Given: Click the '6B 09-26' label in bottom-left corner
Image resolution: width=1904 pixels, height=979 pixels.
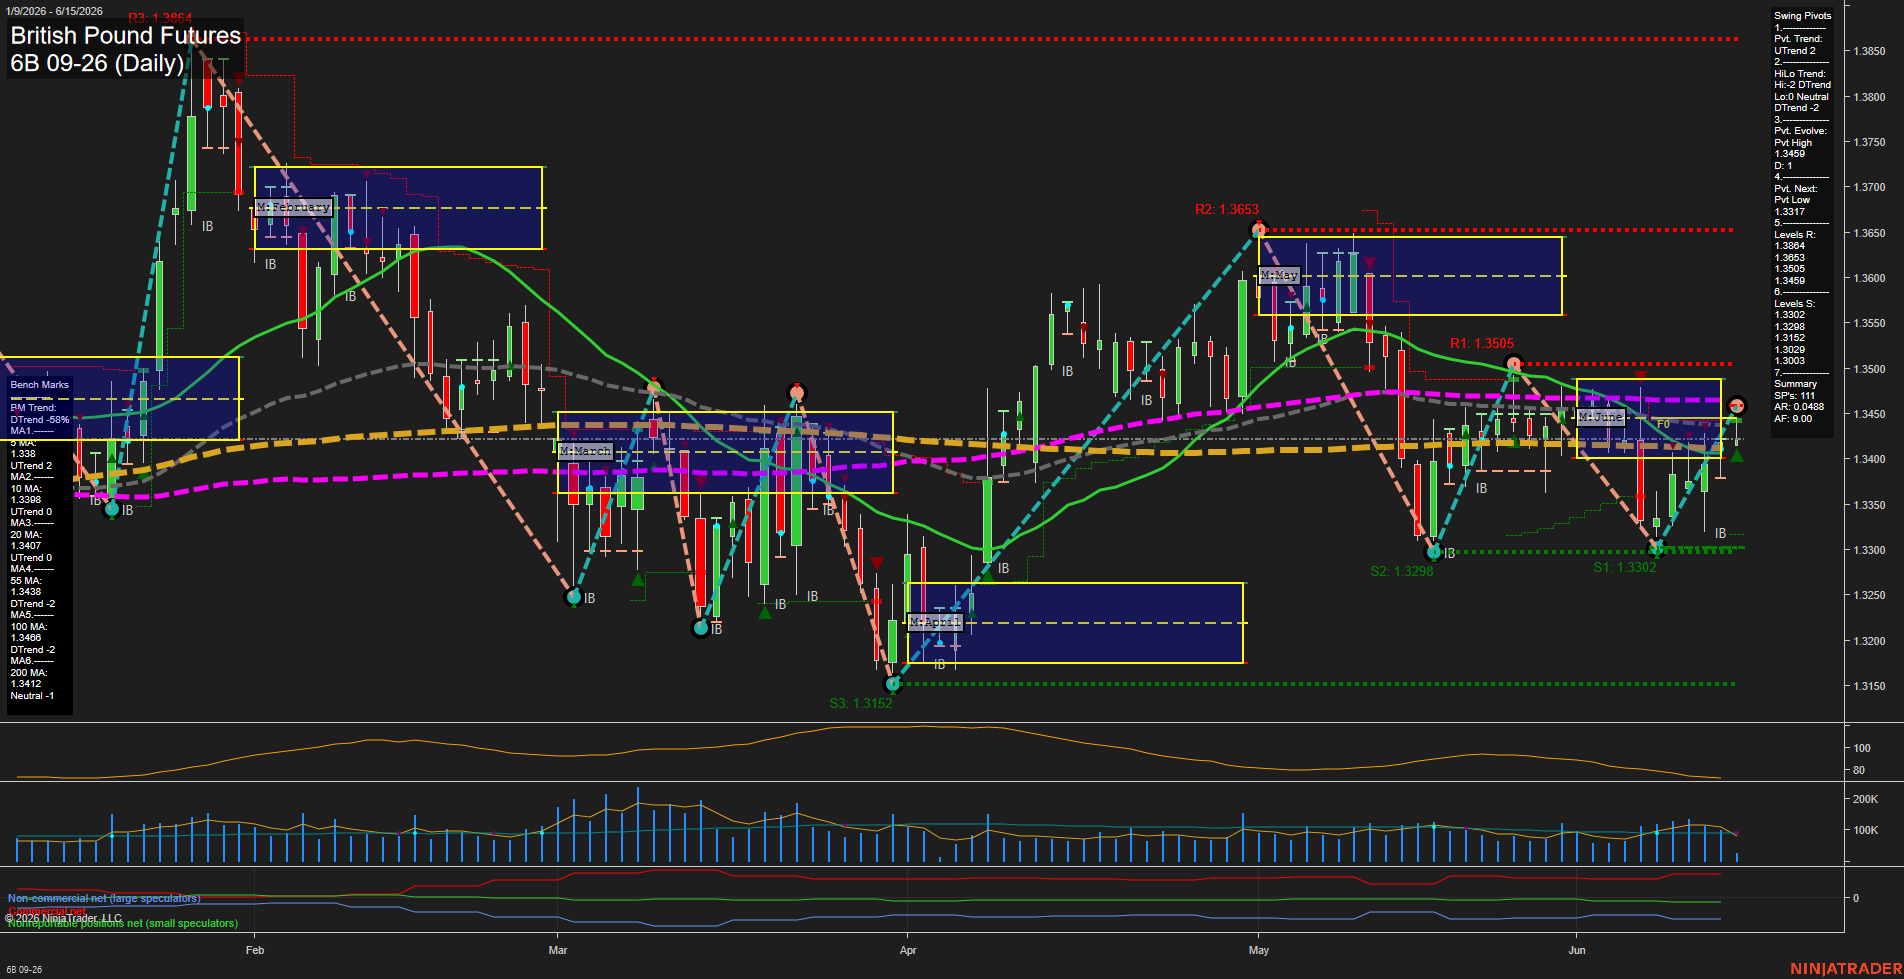Looking at the screenshot, I should coord(24,970).
